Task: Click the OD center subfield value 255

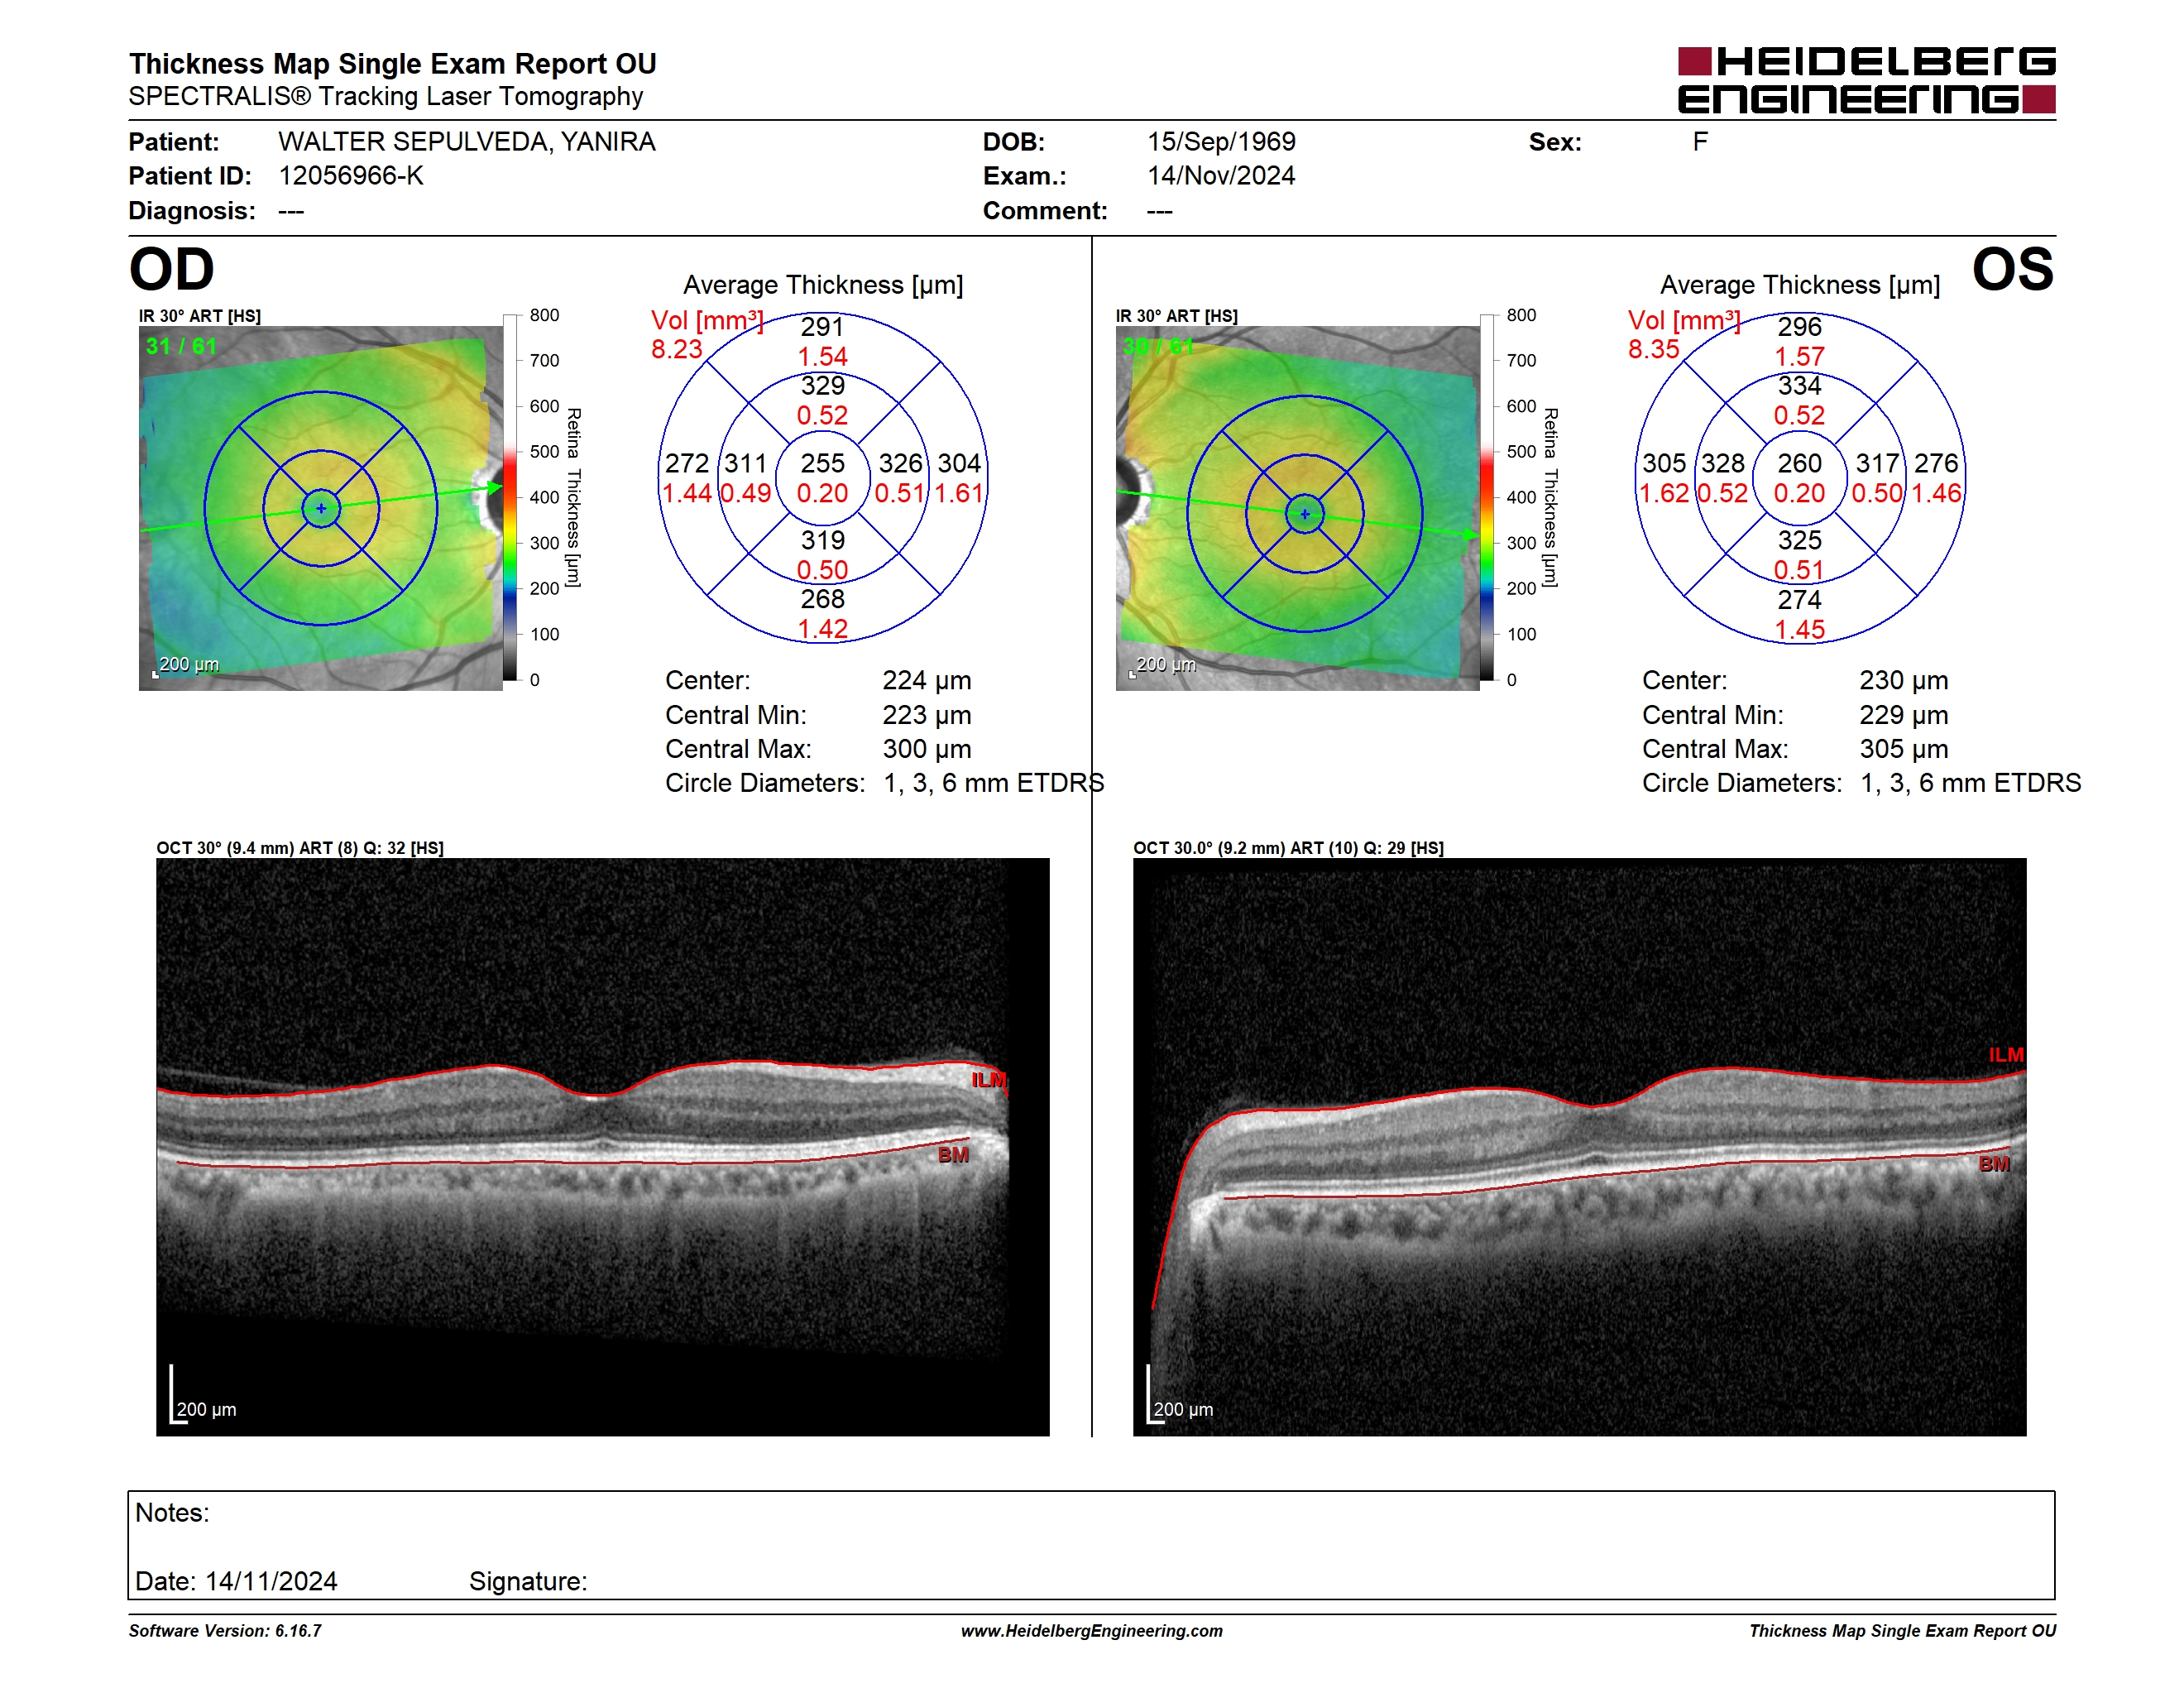Action: point(822,463)
